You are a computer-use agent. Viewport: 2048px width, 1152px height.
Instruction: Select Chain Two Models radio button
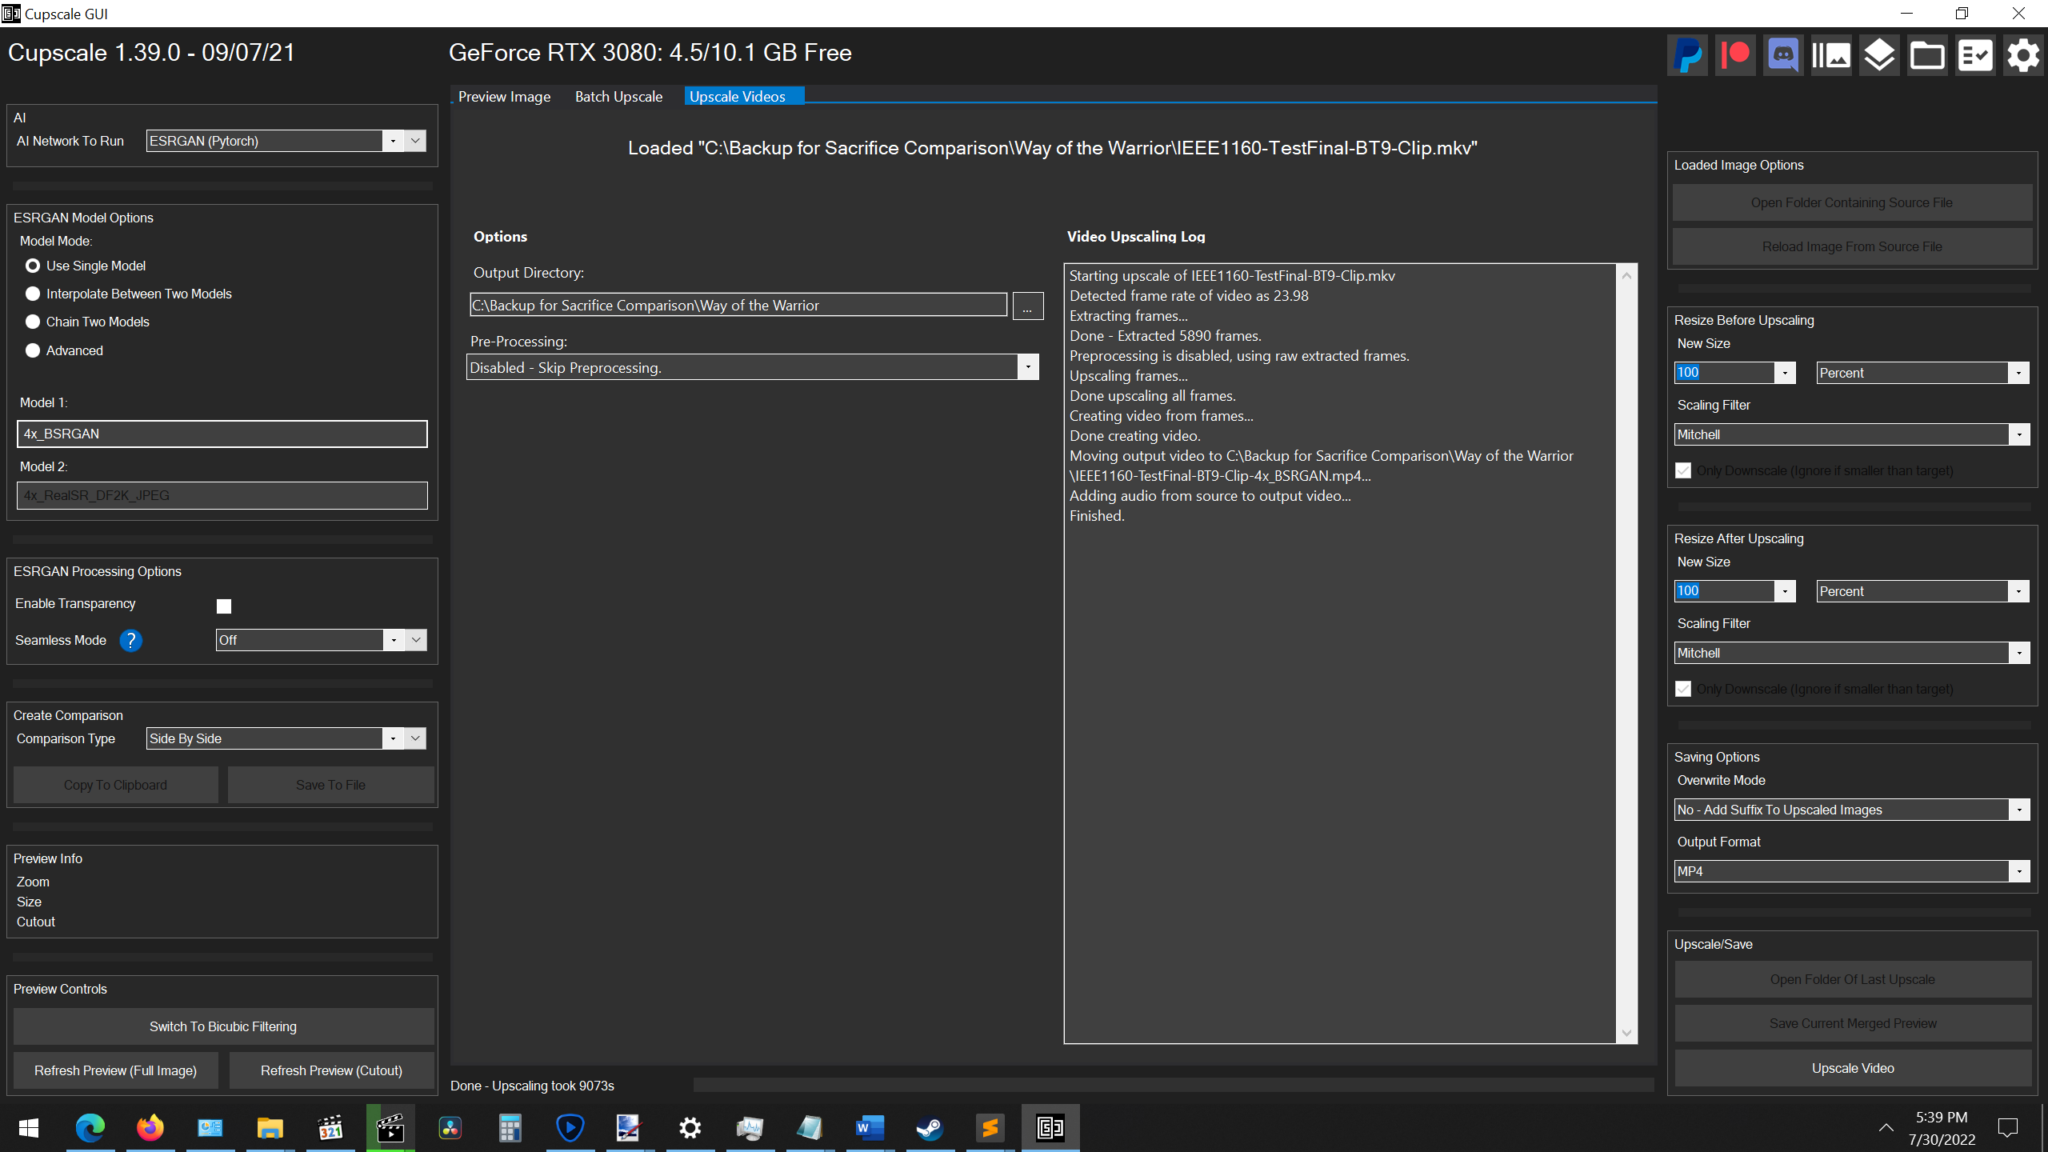tap(33, 322)
